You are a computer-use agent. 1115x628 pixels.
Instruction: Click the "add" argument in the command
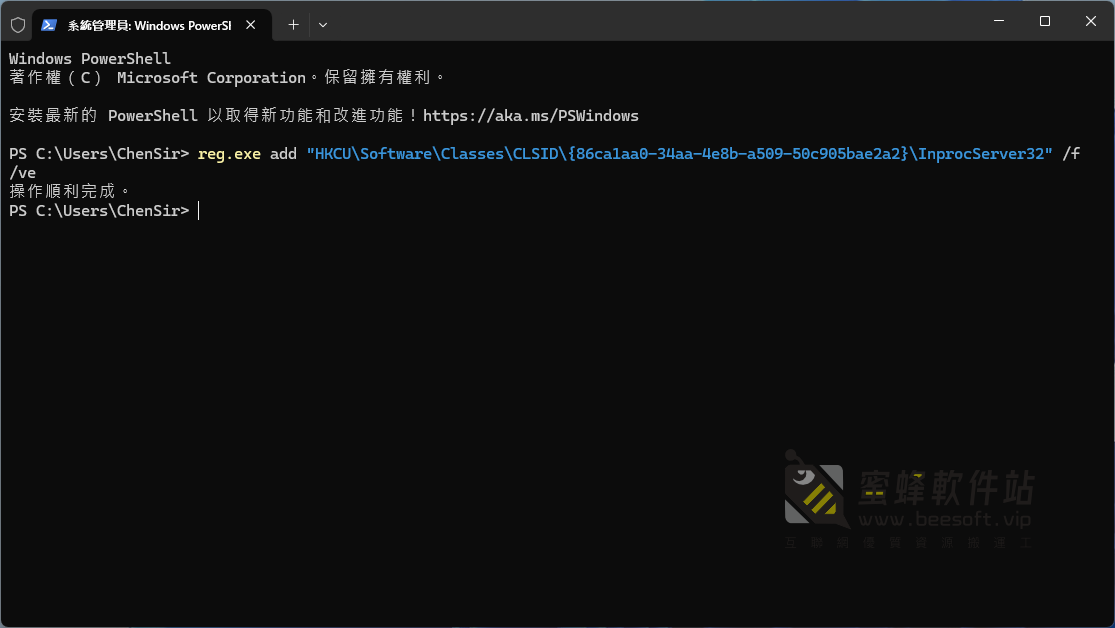coord(283,154)
